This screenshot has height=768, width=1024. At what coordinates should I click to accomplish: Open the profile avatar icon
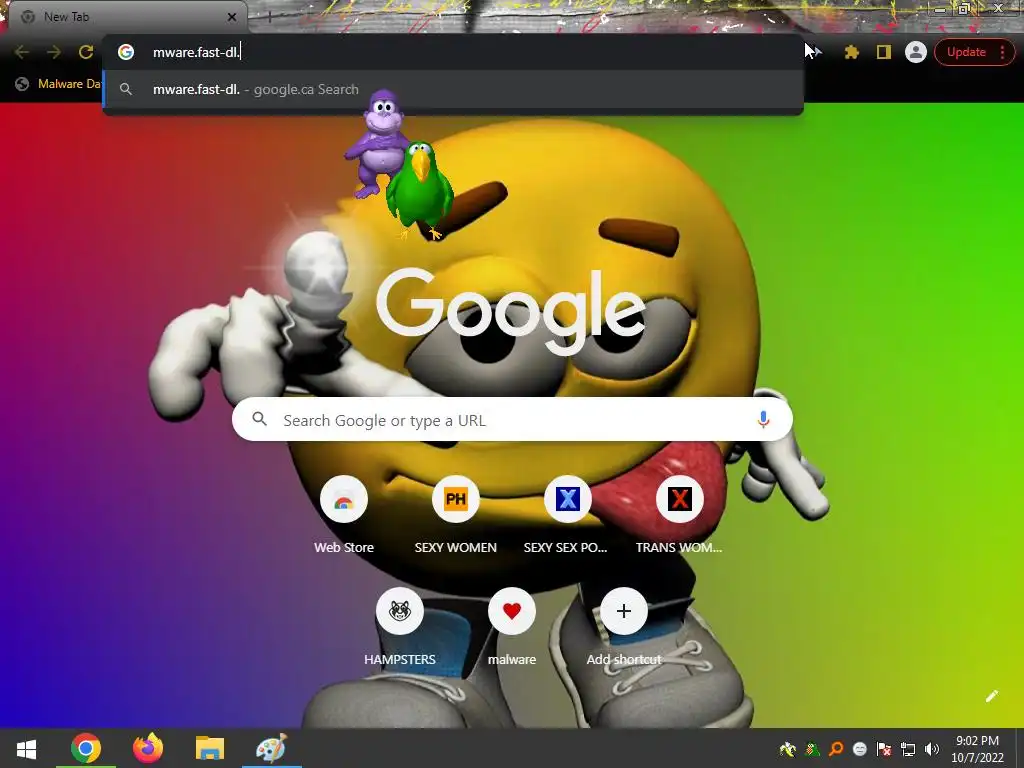pyautogui.click(x=916, y=52)
